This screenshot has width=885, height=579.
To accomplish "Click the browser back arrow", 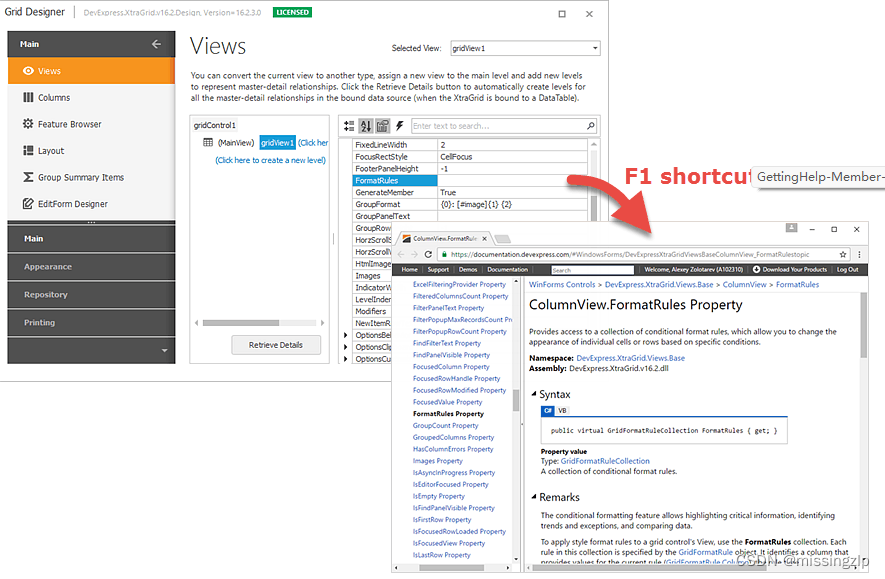I will point(401,255).
